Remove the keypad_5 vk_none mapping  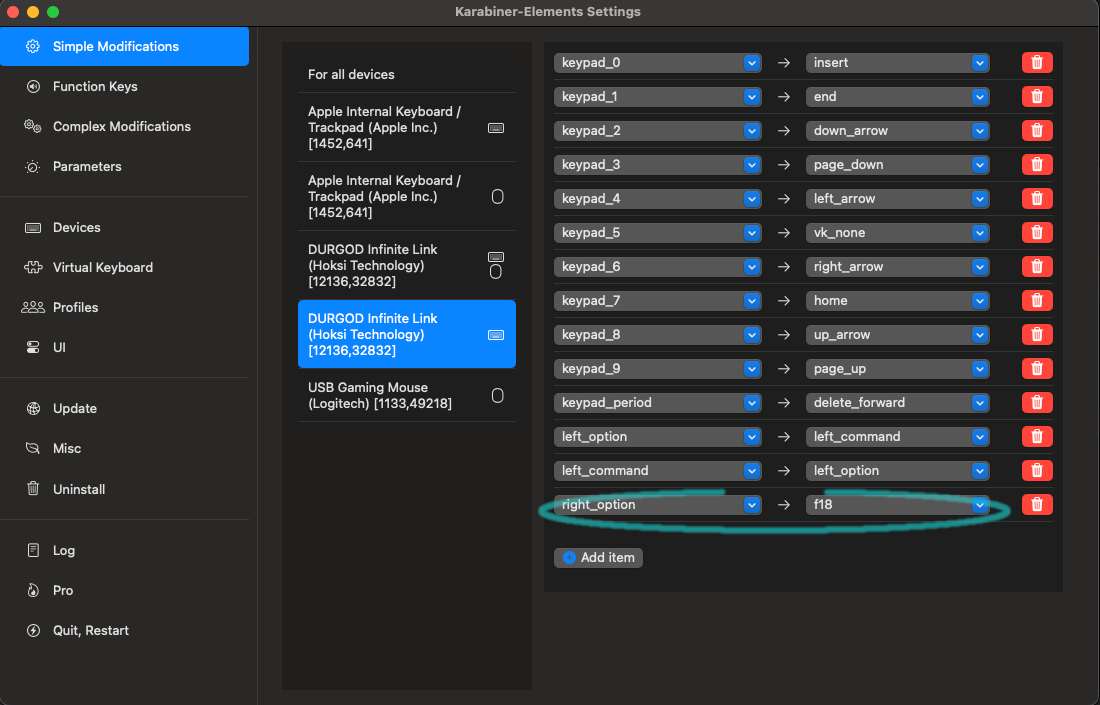(x=1037, y=233)
